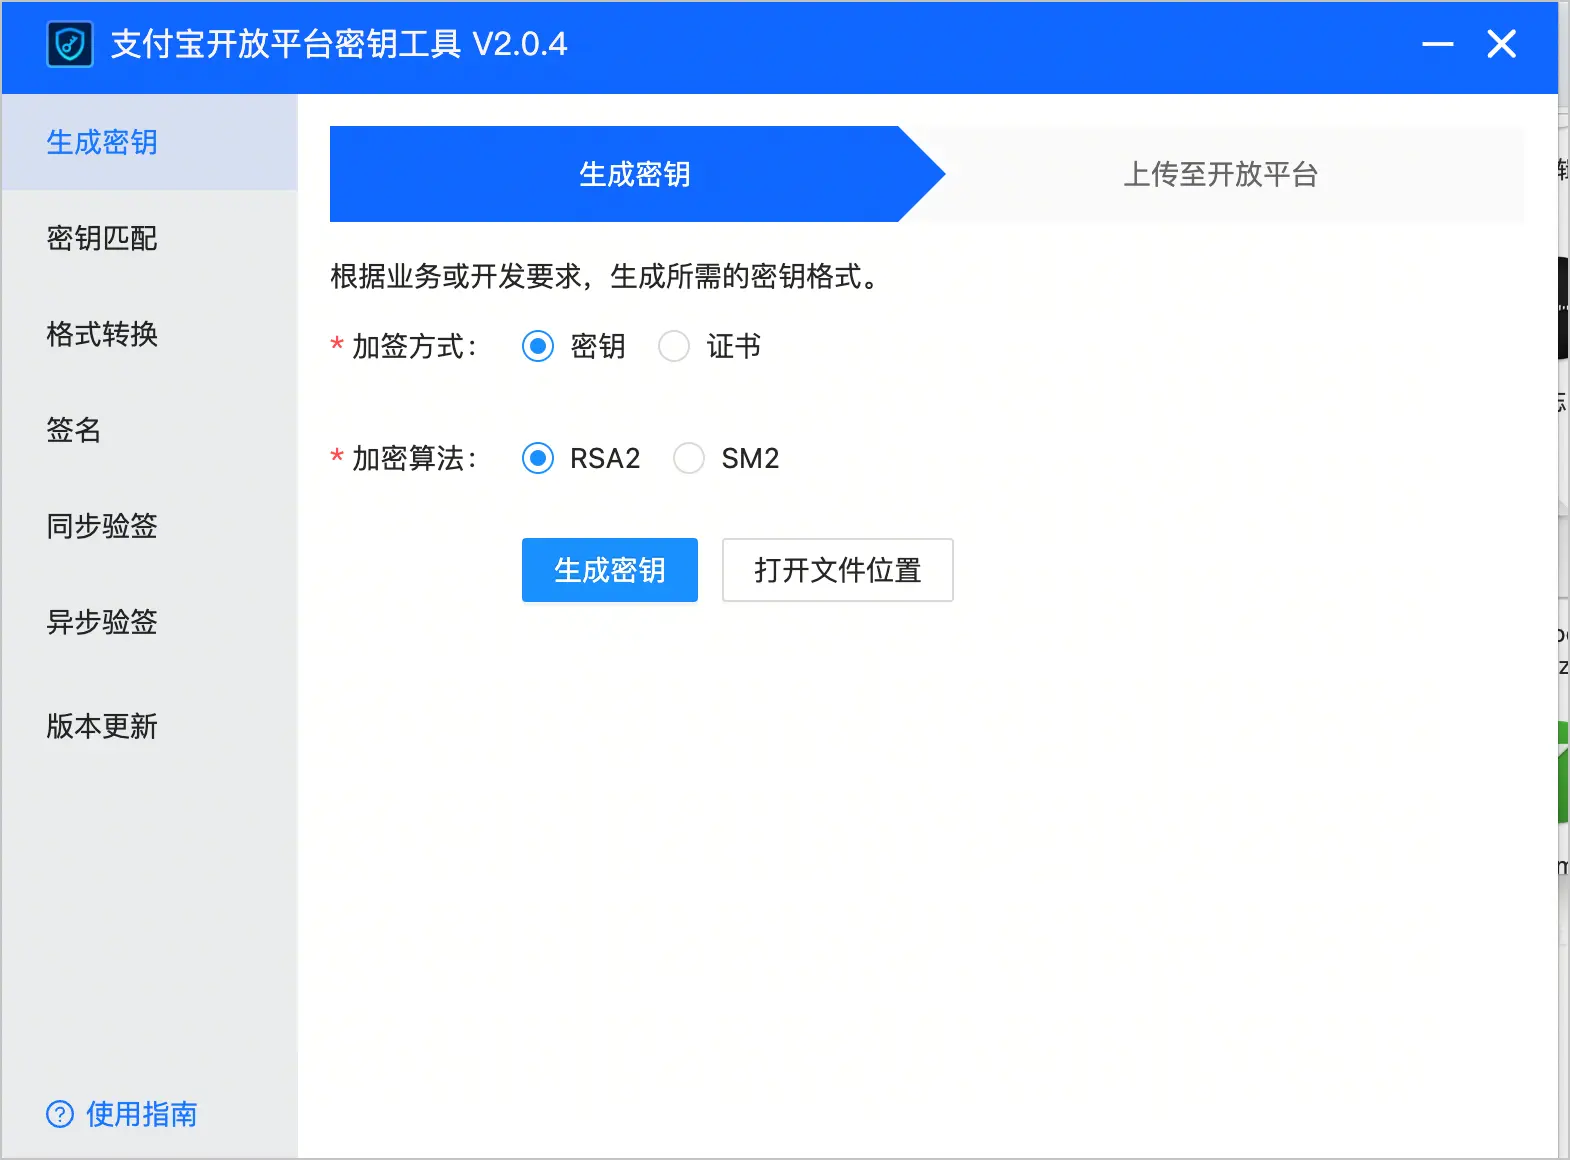1570x1160 pixels.
Task: Click the 打开文件位置 button
Action: coord(838,570)
